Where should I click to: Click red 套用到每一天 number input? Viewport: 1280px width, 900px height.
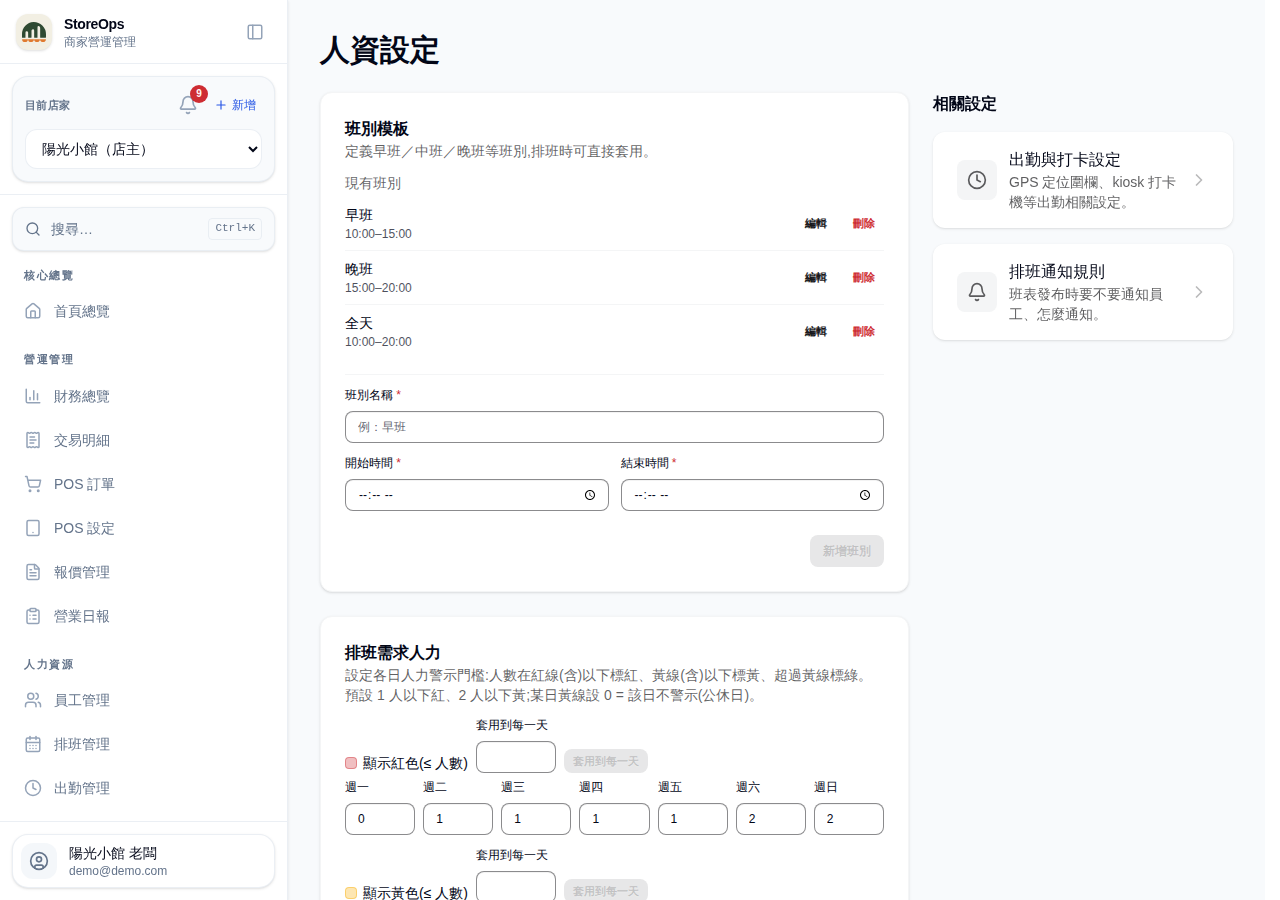tap(516, 757)
